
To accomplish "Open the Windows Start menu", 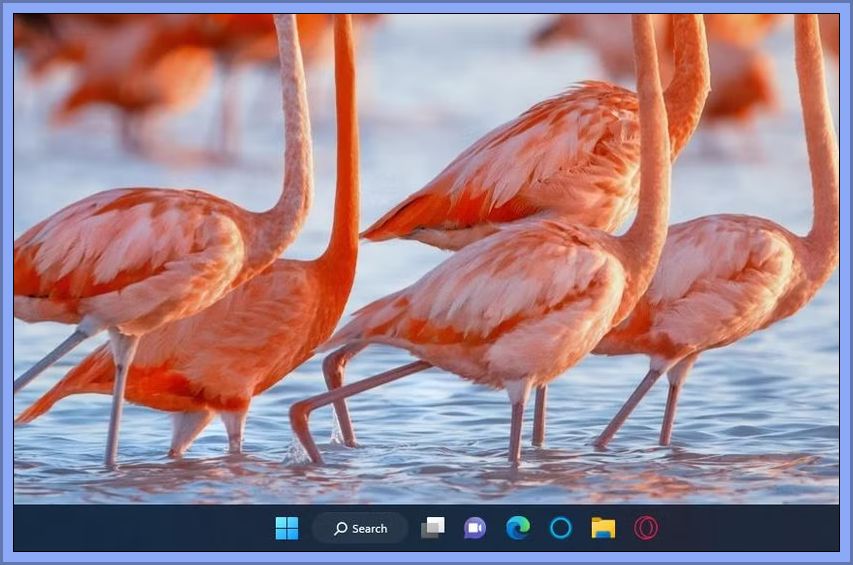I will 287,528.
